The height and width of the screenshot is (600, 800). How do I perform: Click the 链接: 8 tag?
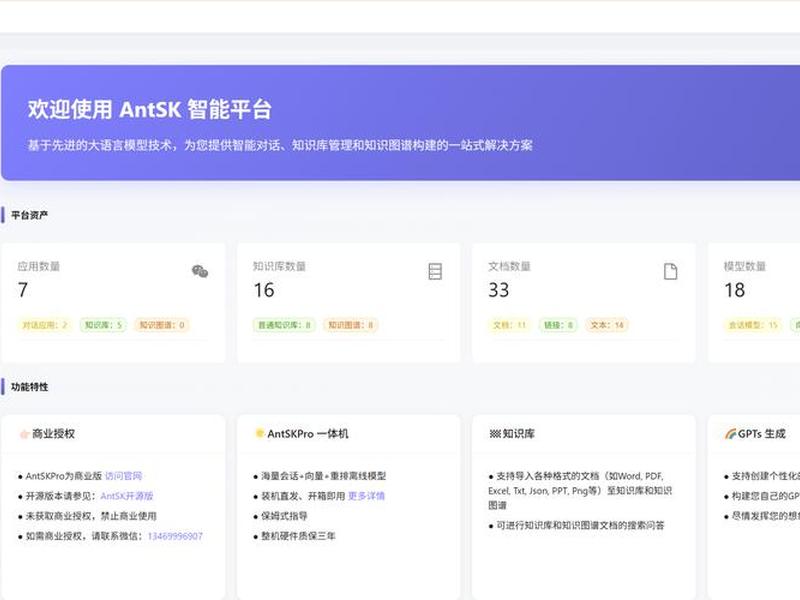(x=558, y=325)
